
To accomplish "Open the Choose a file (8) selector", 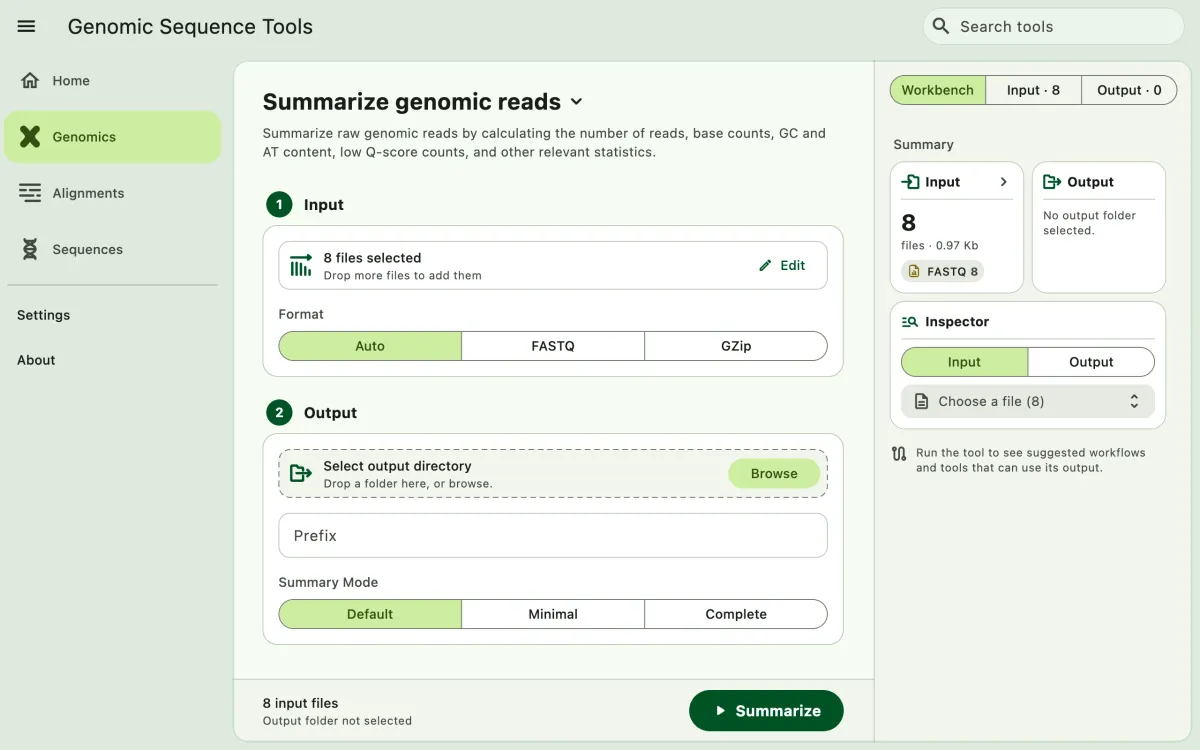I will click(x=1028, y=401).
